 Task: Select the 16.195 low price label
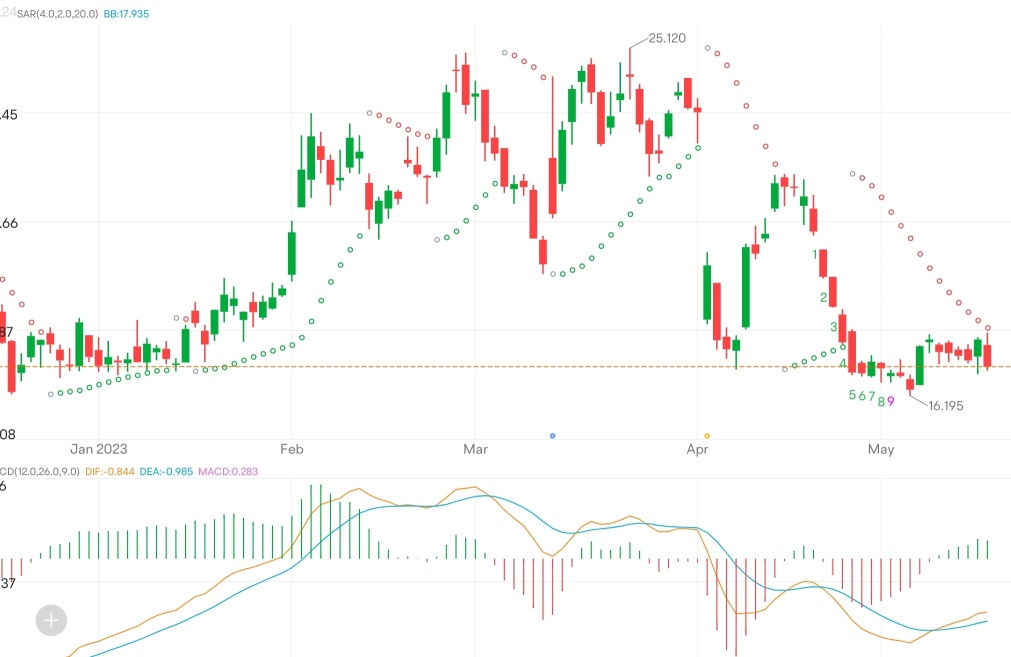(945, 406)
